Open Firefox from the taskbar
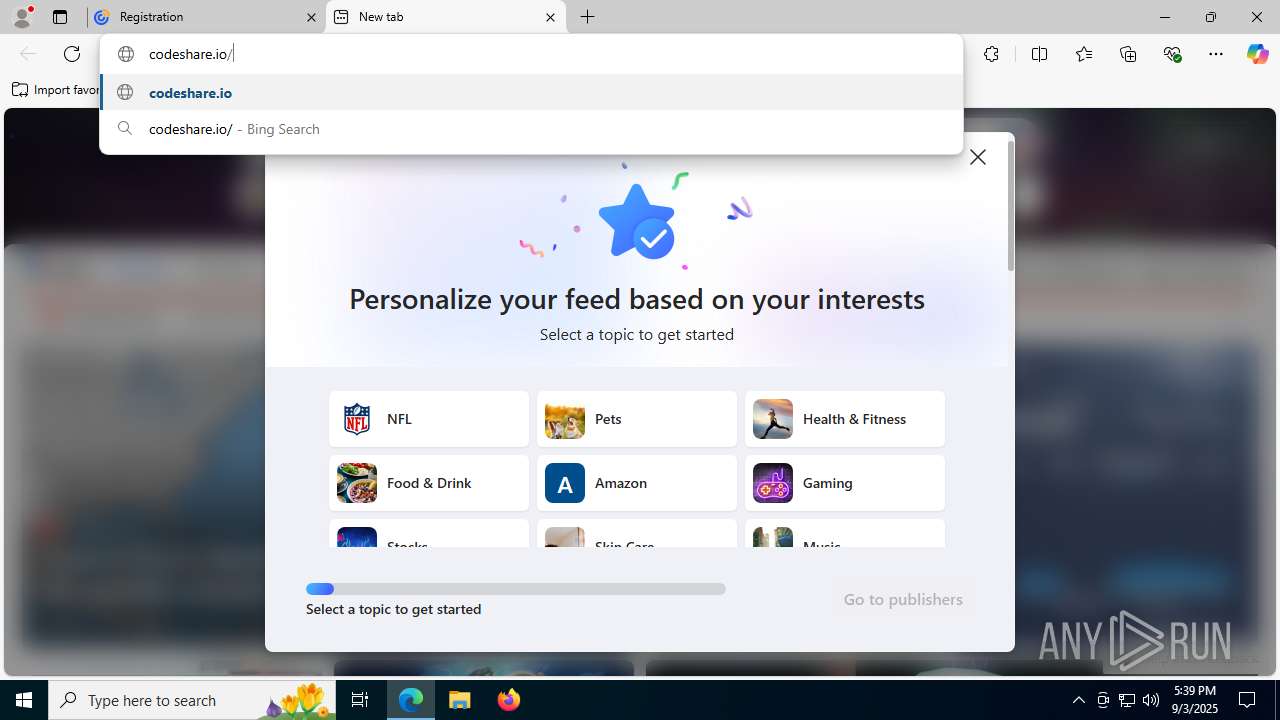The image size is (1280, 720). click(509, 700)
